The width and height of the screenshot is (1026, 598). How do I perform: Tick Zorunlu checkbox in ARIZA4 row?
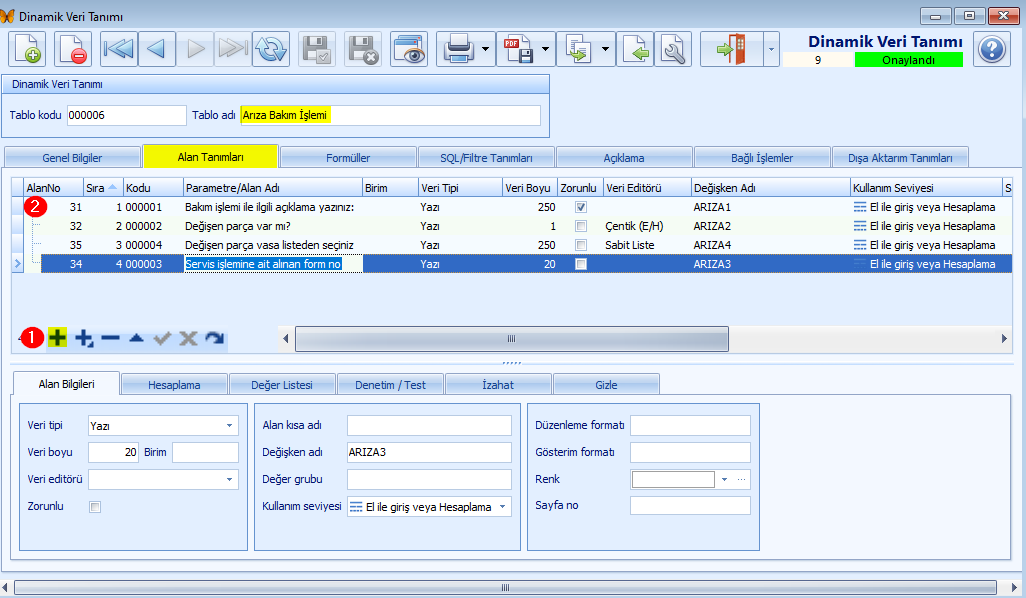(x=580, y=245)
